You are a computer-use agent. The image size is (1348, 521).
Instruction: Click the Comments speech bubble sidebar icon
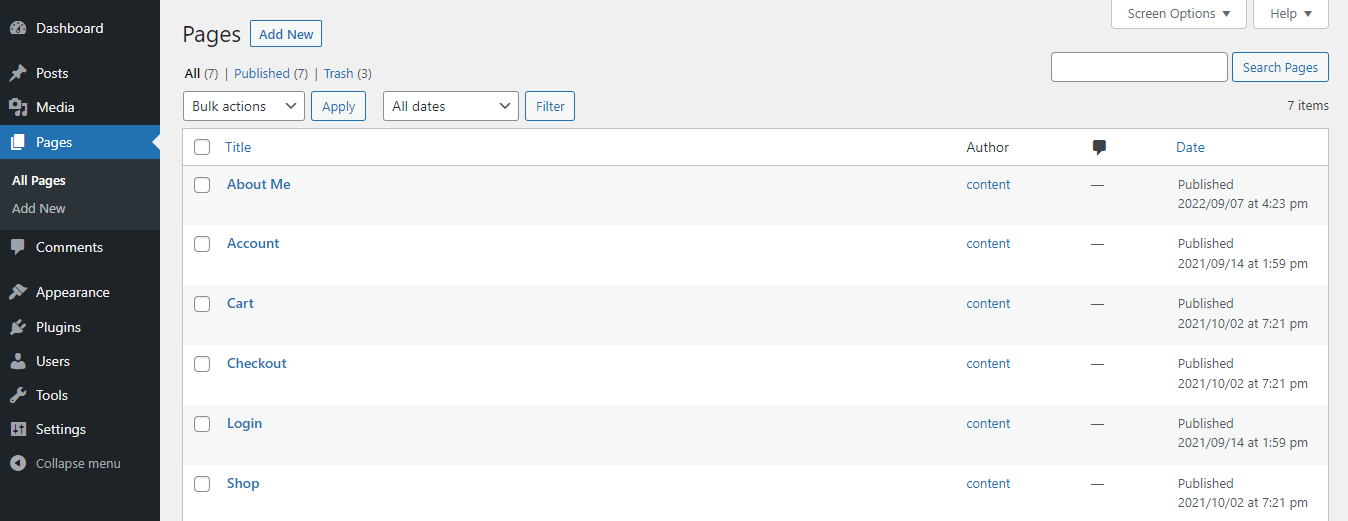click(x=18, y=247)
